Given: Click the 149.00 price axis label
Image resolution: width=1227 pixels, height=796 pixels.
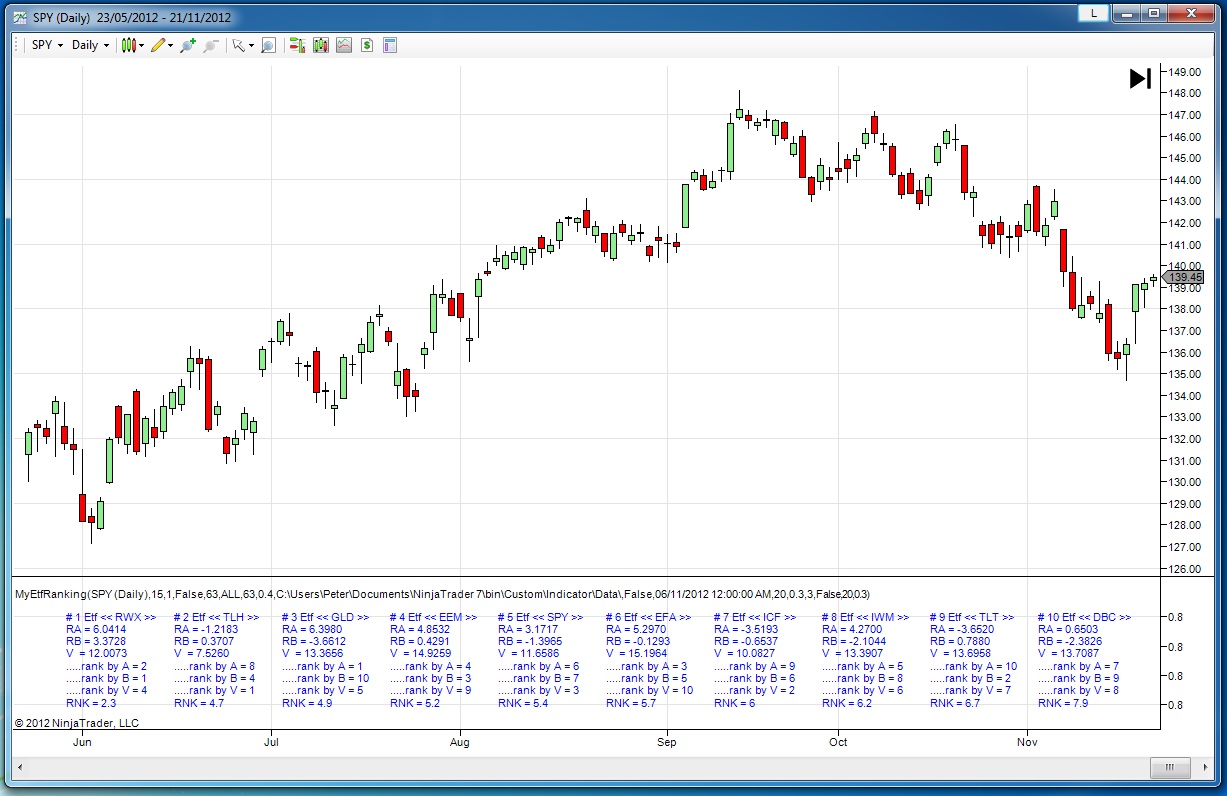Looking at the screenshot, I should 1185,72.
